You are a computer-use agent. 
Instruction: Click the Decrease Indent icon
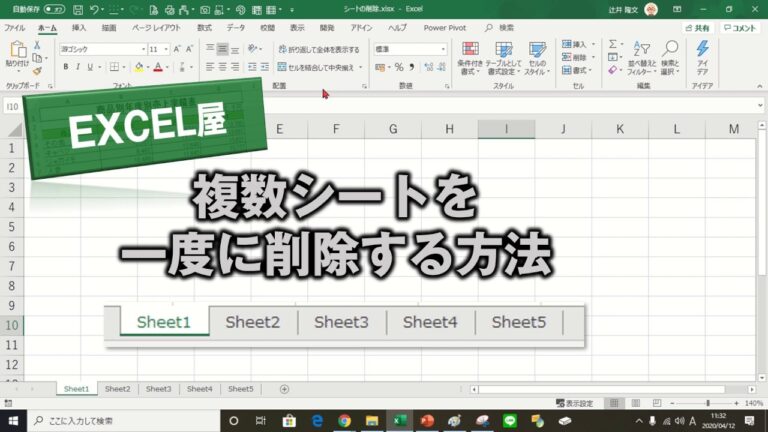(252, 67)
